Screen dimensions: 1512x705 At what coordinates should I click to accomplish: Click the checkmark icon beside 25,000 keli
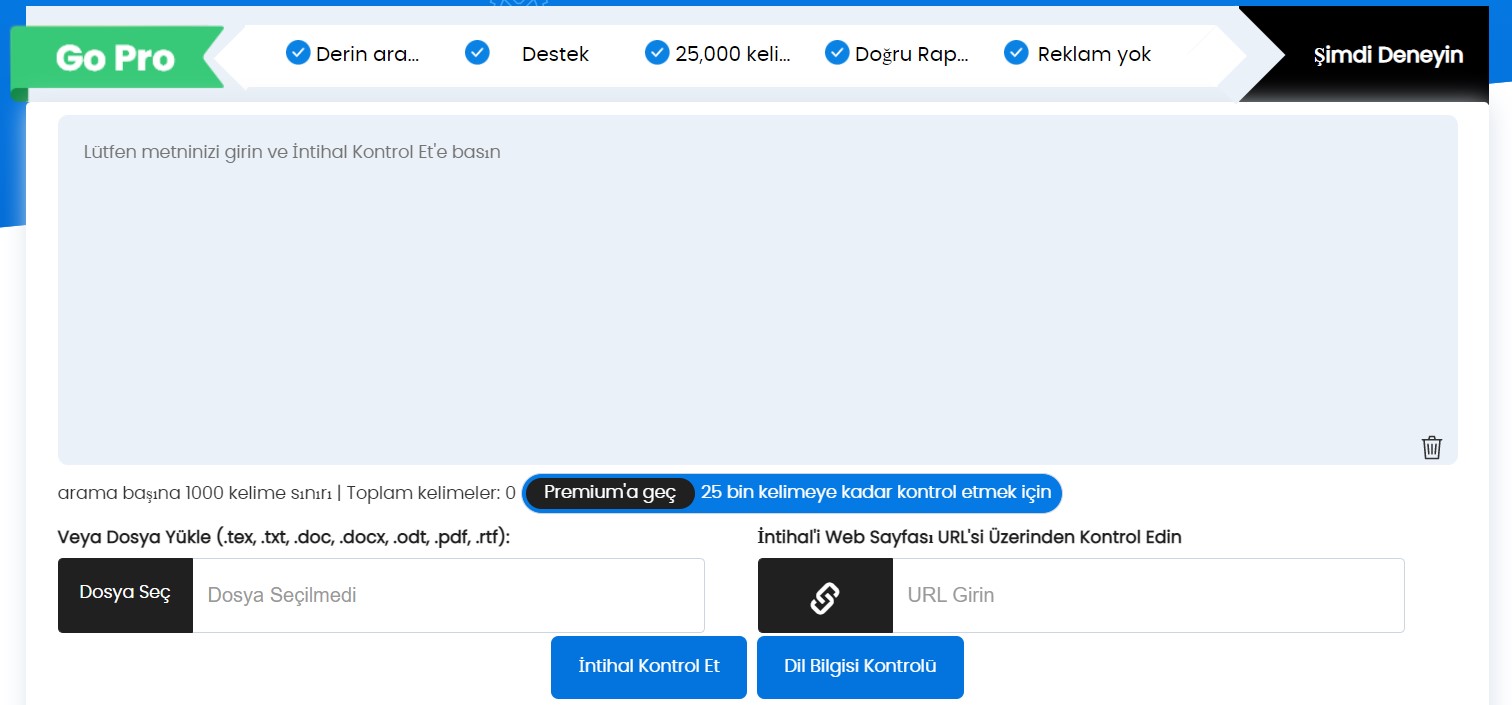click(x=657, y=53)
